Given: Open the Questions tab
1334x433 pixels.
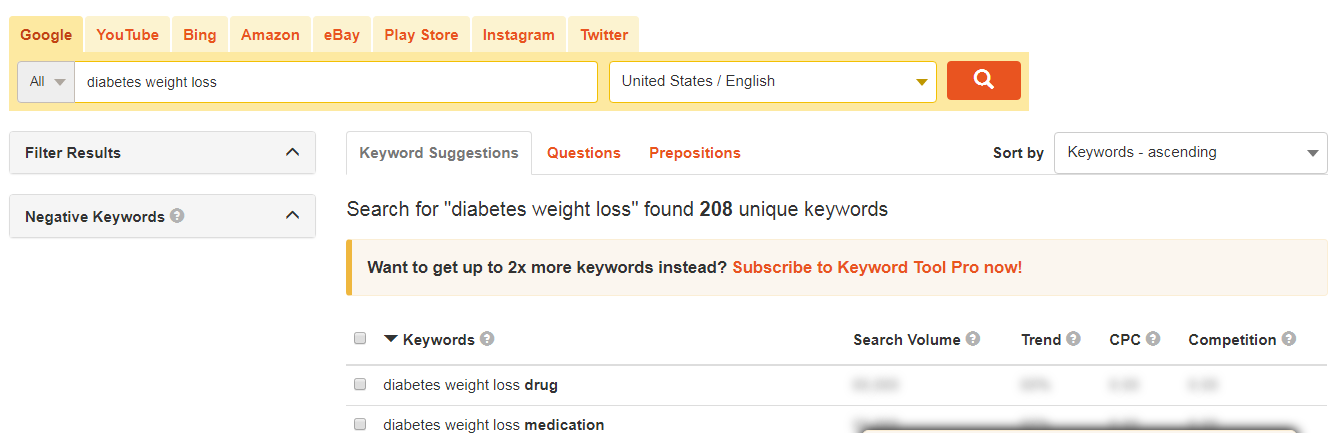Looking at the screenshot, I should tap(584, 153).
